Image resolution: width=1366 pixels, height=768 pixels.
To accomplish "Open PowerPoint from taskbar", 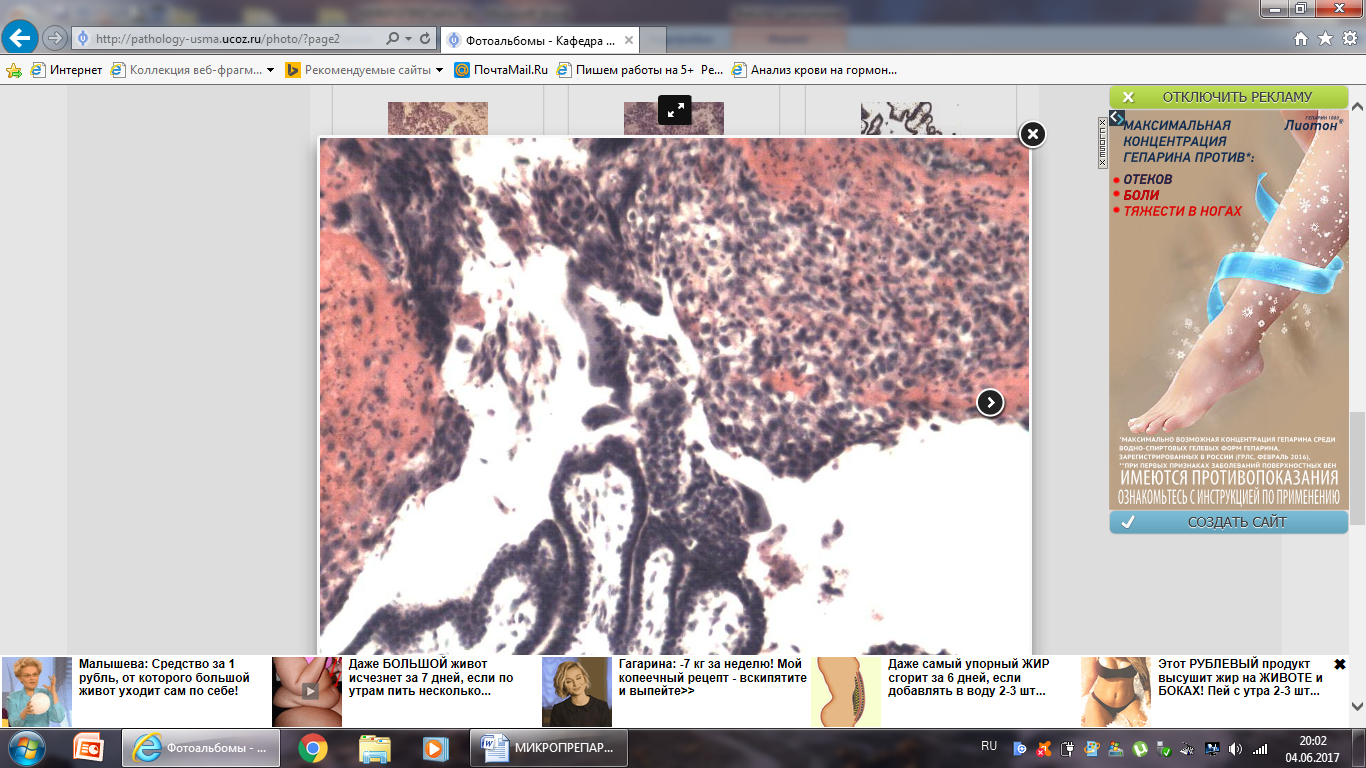I will click(x=89, y=748).
